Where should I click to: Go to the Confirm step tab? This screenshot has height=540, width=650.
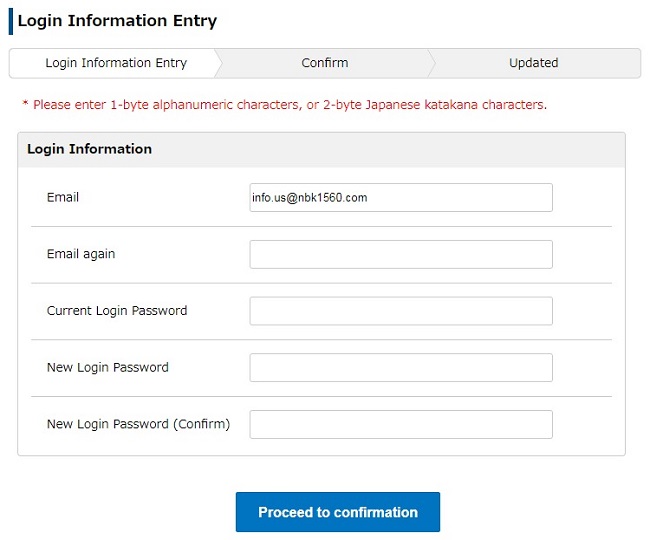pyautogui.click(x=325, y=63)
